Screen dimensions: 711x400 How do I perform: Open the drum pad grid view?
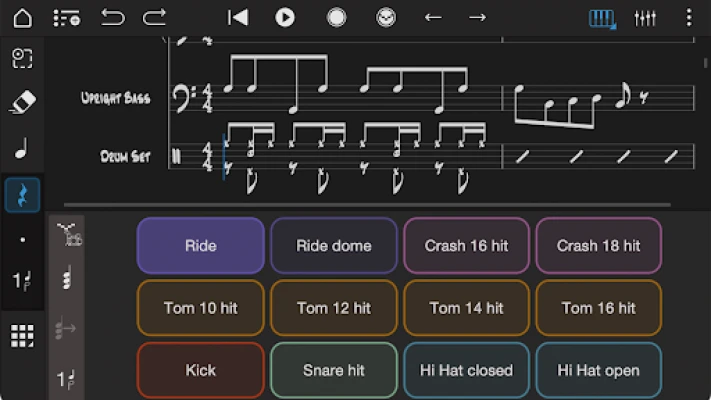click(x=22, y=336)
